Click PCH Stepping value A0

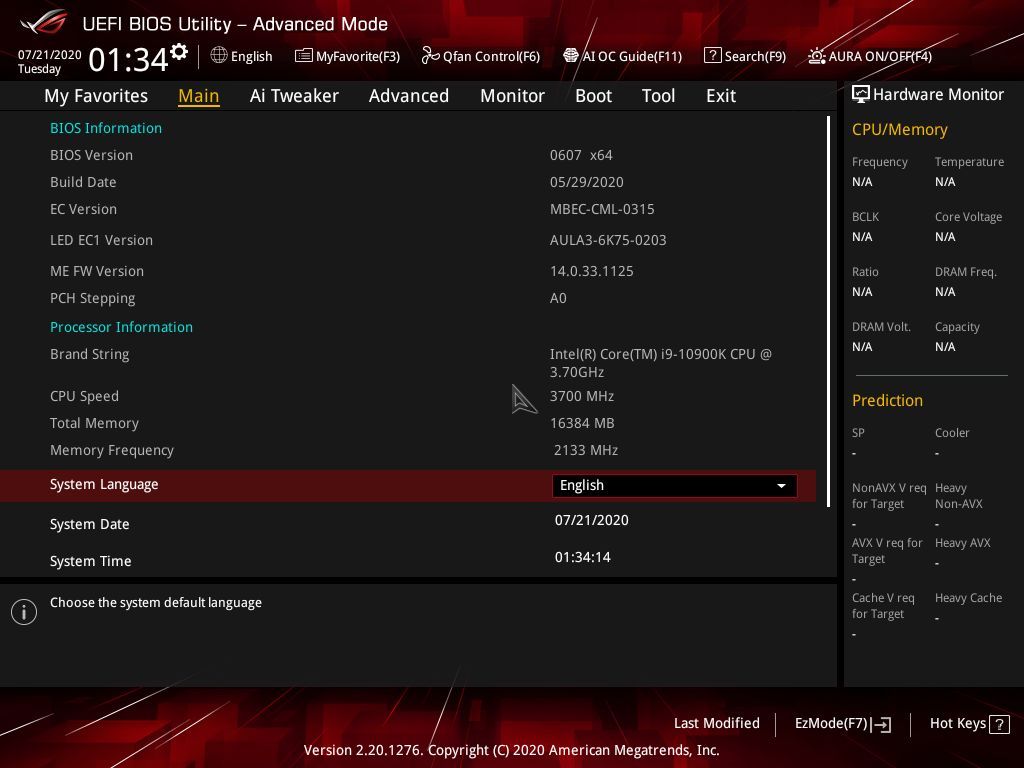(x=558, y=298)
